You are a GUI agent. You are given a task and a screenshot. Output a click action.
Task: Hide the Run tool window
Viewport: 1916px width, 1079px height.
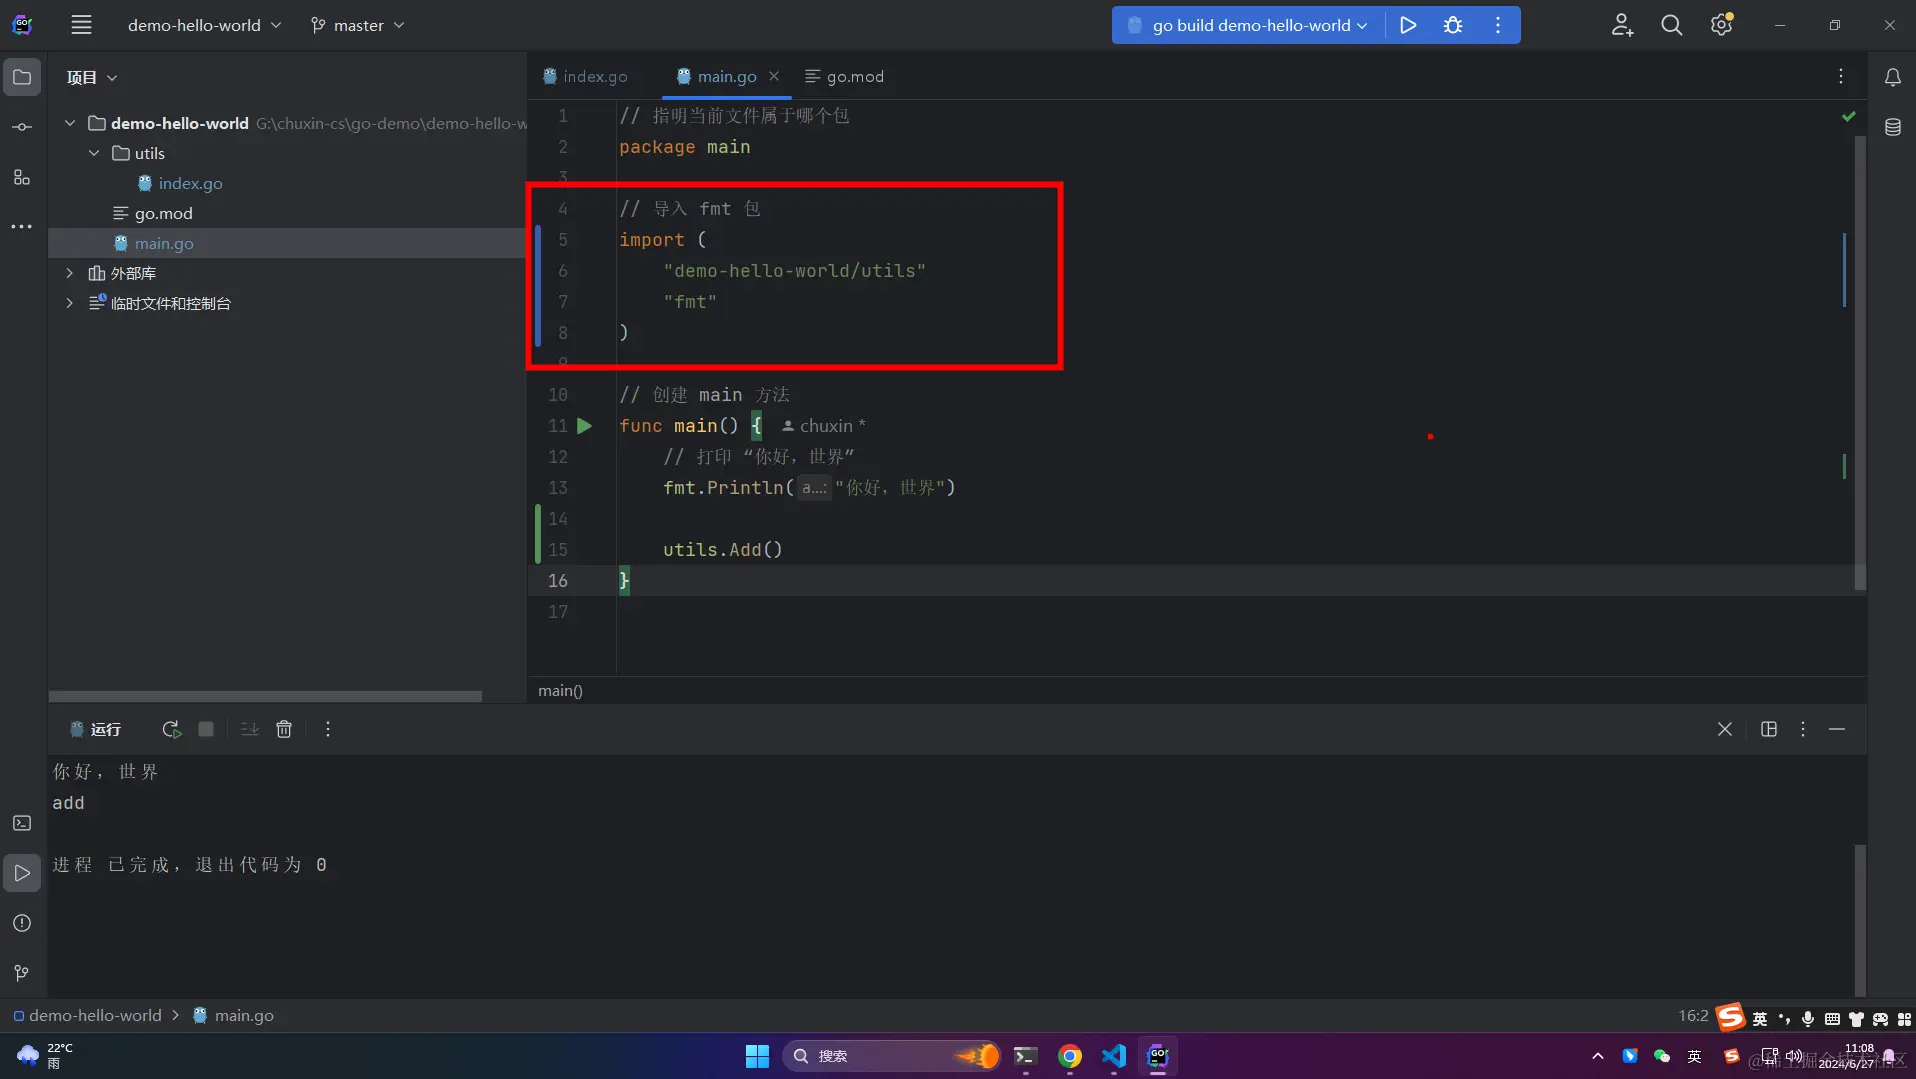click(x=1837, y=729)
